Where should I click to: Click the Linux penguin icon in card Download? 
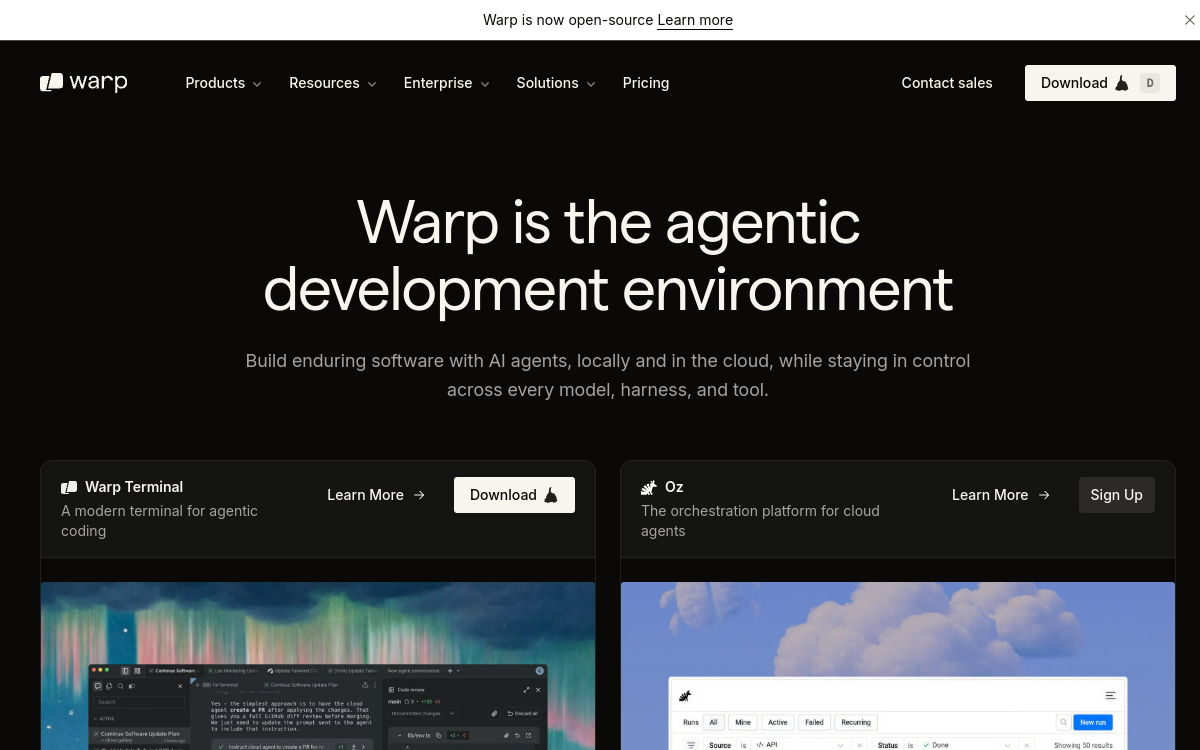(550, 495)
